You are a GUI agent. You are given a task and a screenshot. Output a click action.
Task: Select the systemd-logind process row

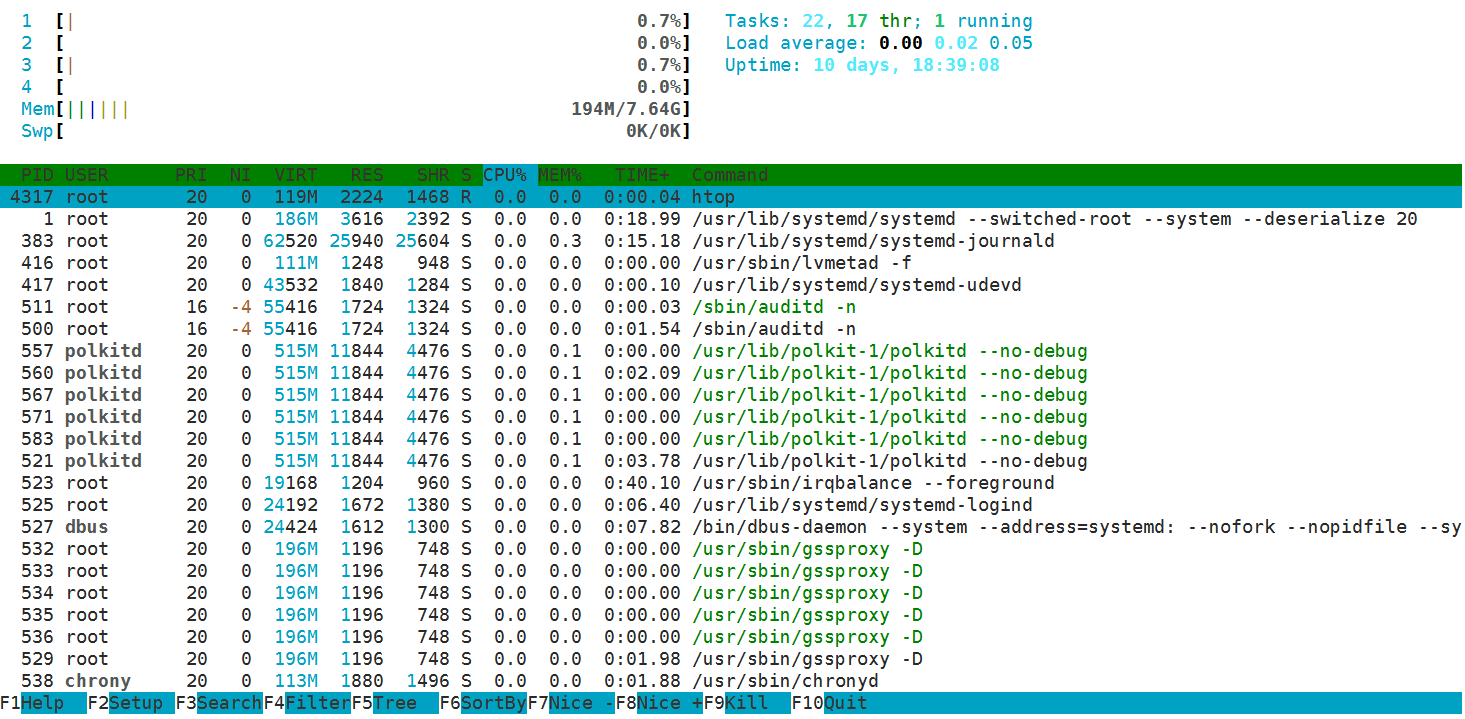click(731, 505)
